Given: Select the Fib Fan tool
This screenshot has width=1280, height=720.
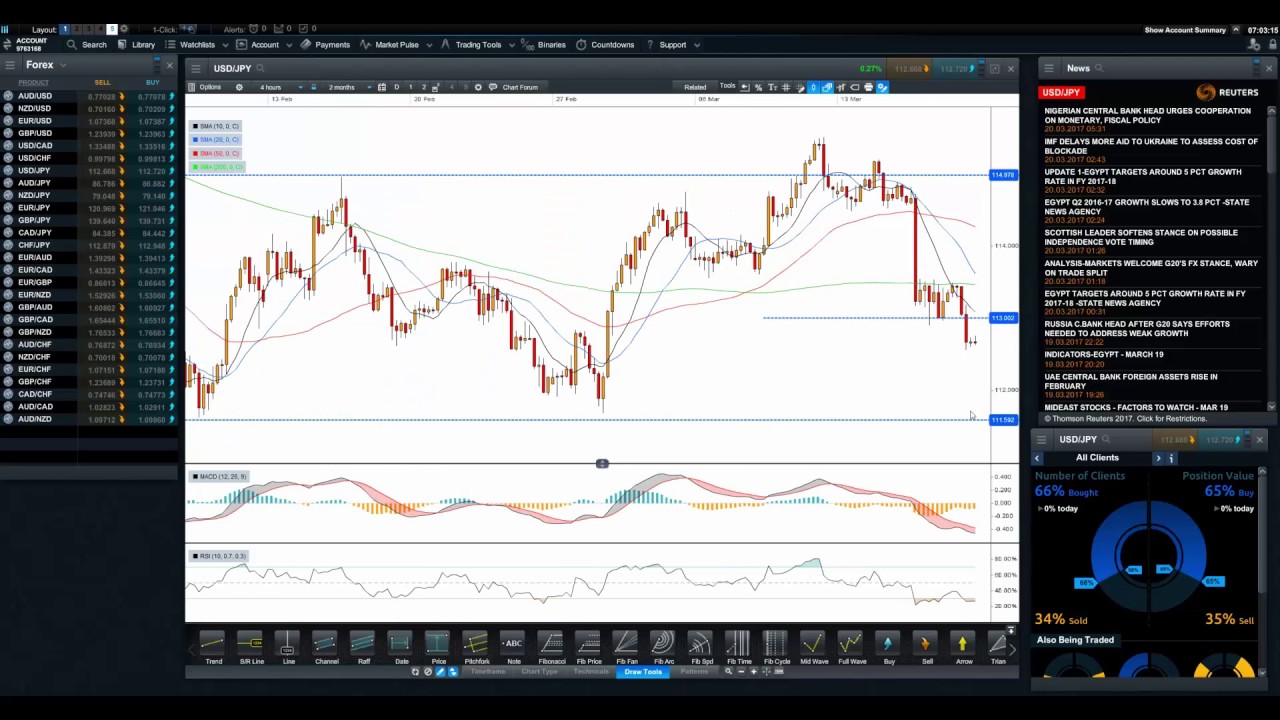Looking at the screenshot, I should (x=626, y=648).
